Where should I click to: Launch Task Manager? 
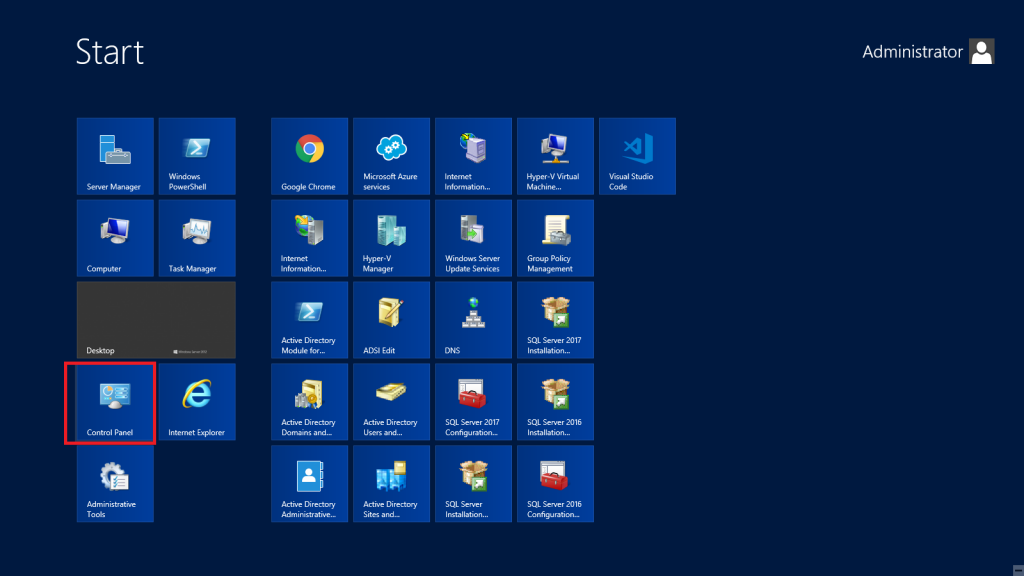point(197,238)
